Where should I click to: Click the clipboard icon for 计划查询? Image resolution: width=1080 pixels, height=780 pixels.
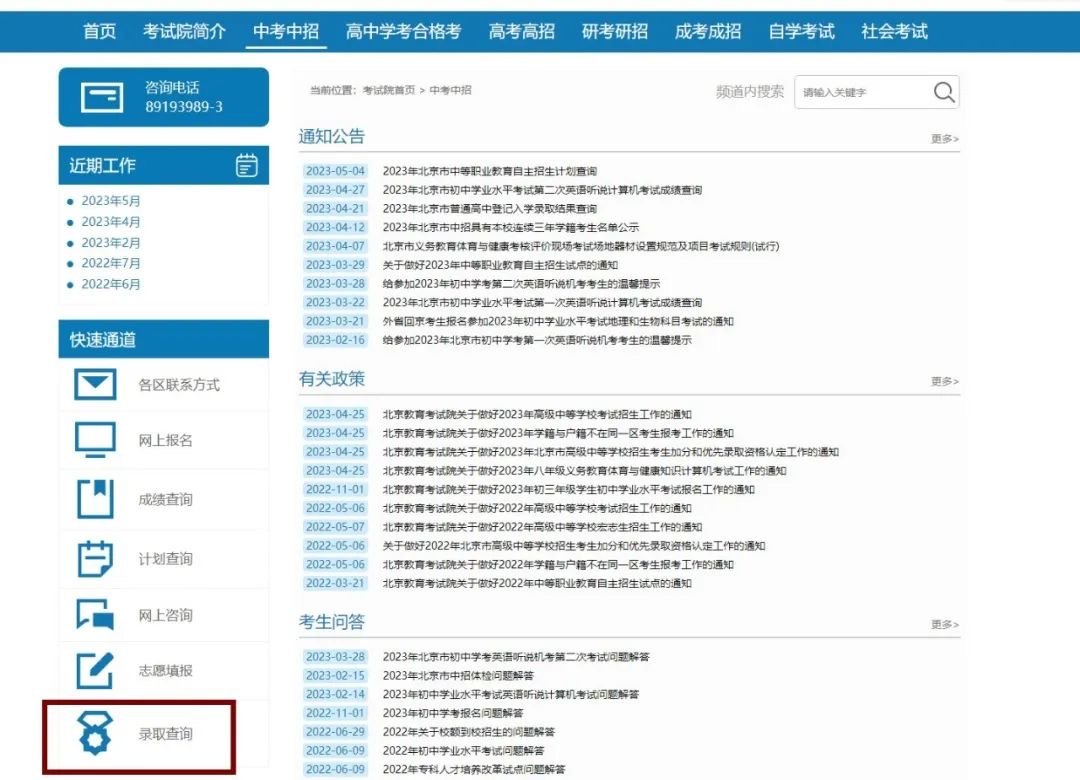(x=96, y=558)
